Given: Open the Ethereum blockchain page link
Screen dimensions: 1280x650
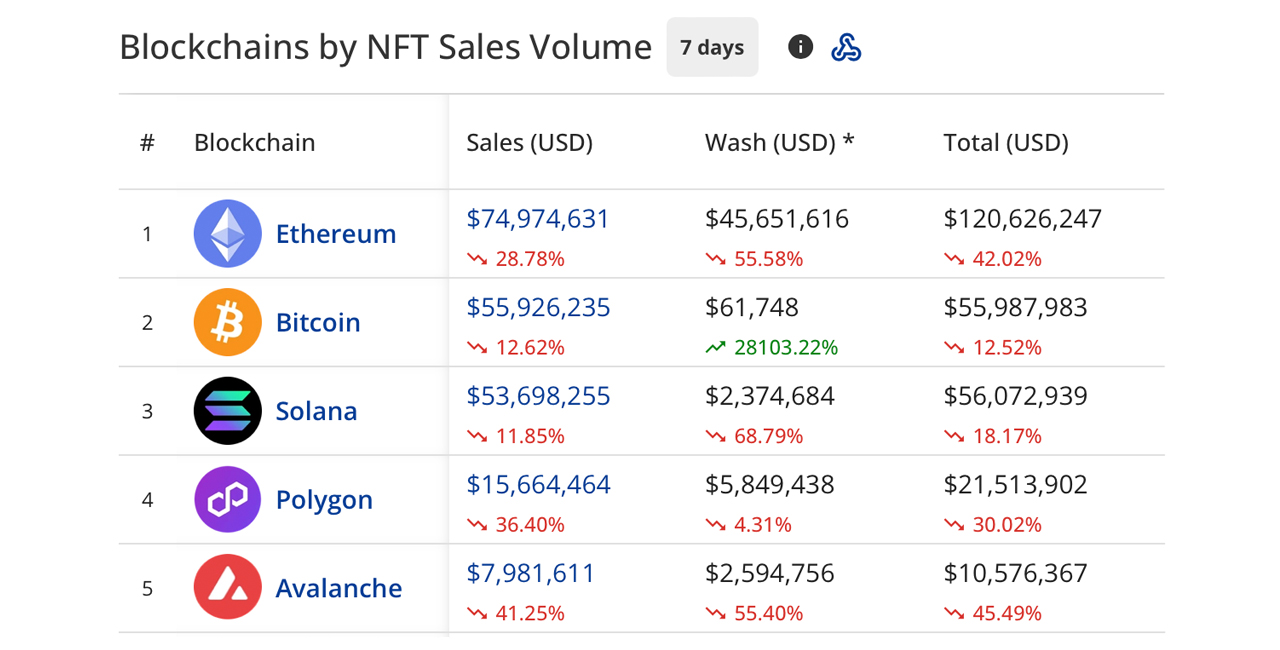Looking at the screenshot, I should tap(335, 233).
